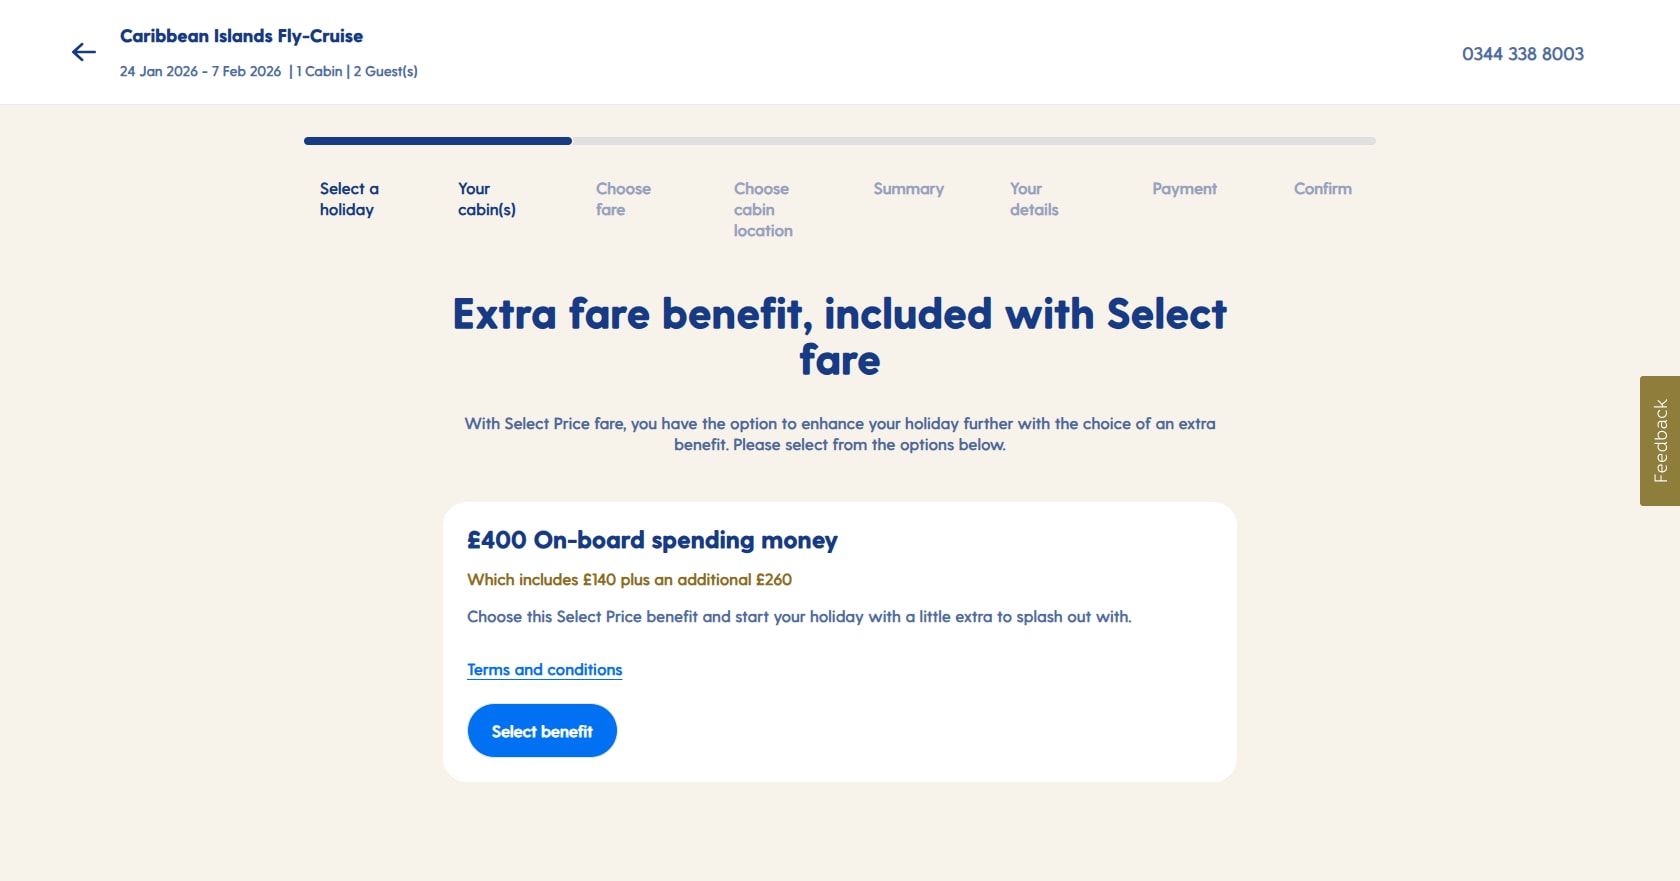Click the Select Price fare intro paragraph
Image resolution: width=1680 pixels, height=881 pixels.
[x=840, y=434]
